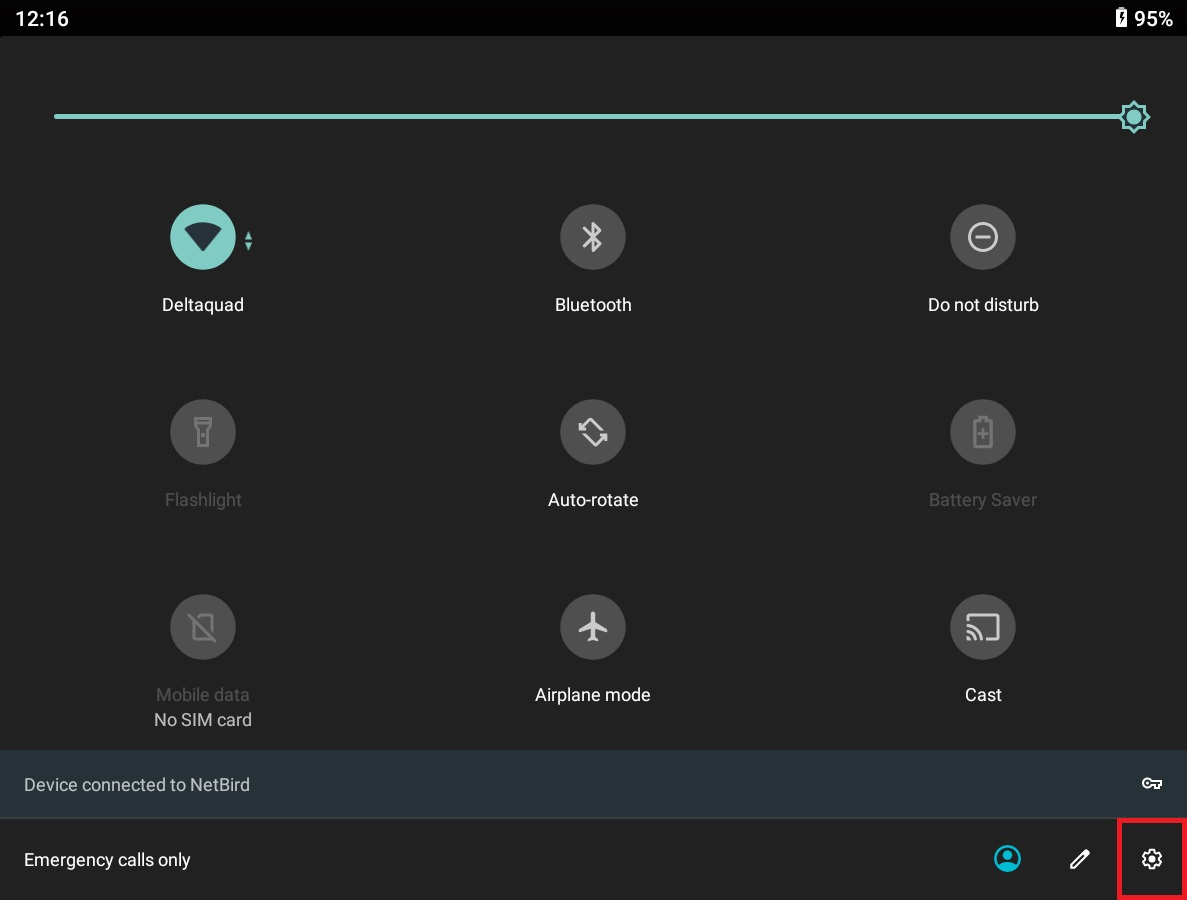Viewport: 1187px width, 900px height.
Task: Open settings via the gear icon
Action: pyautogui.click(x=1151, y=858)
